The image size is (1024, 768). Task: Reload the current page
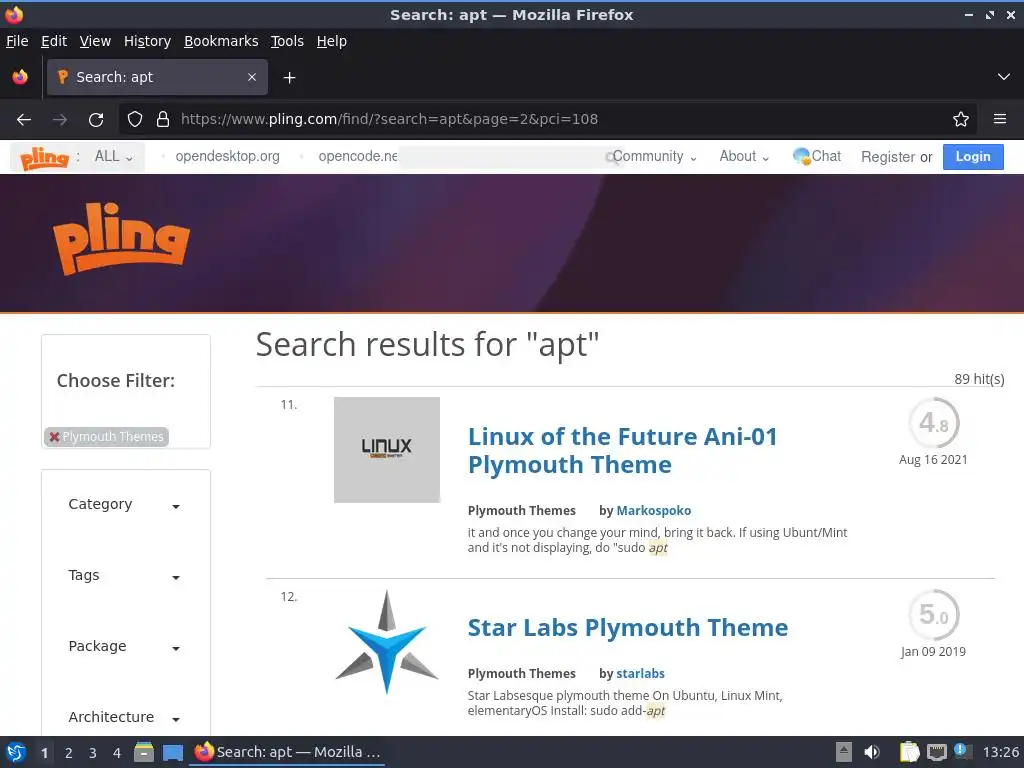(x=96, y=120)
